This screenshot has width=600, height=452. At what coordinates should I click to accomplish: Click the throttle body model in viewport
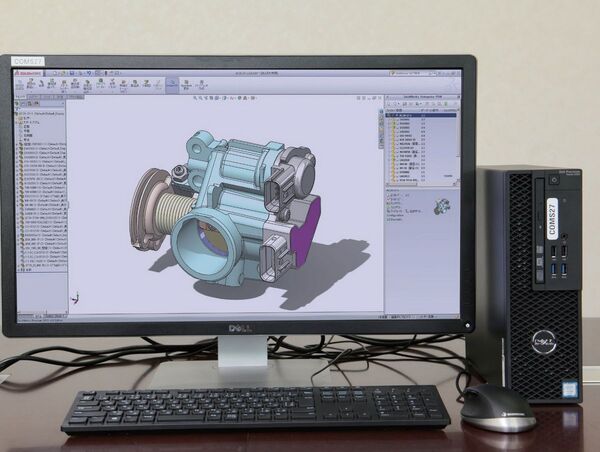(226, 209)
